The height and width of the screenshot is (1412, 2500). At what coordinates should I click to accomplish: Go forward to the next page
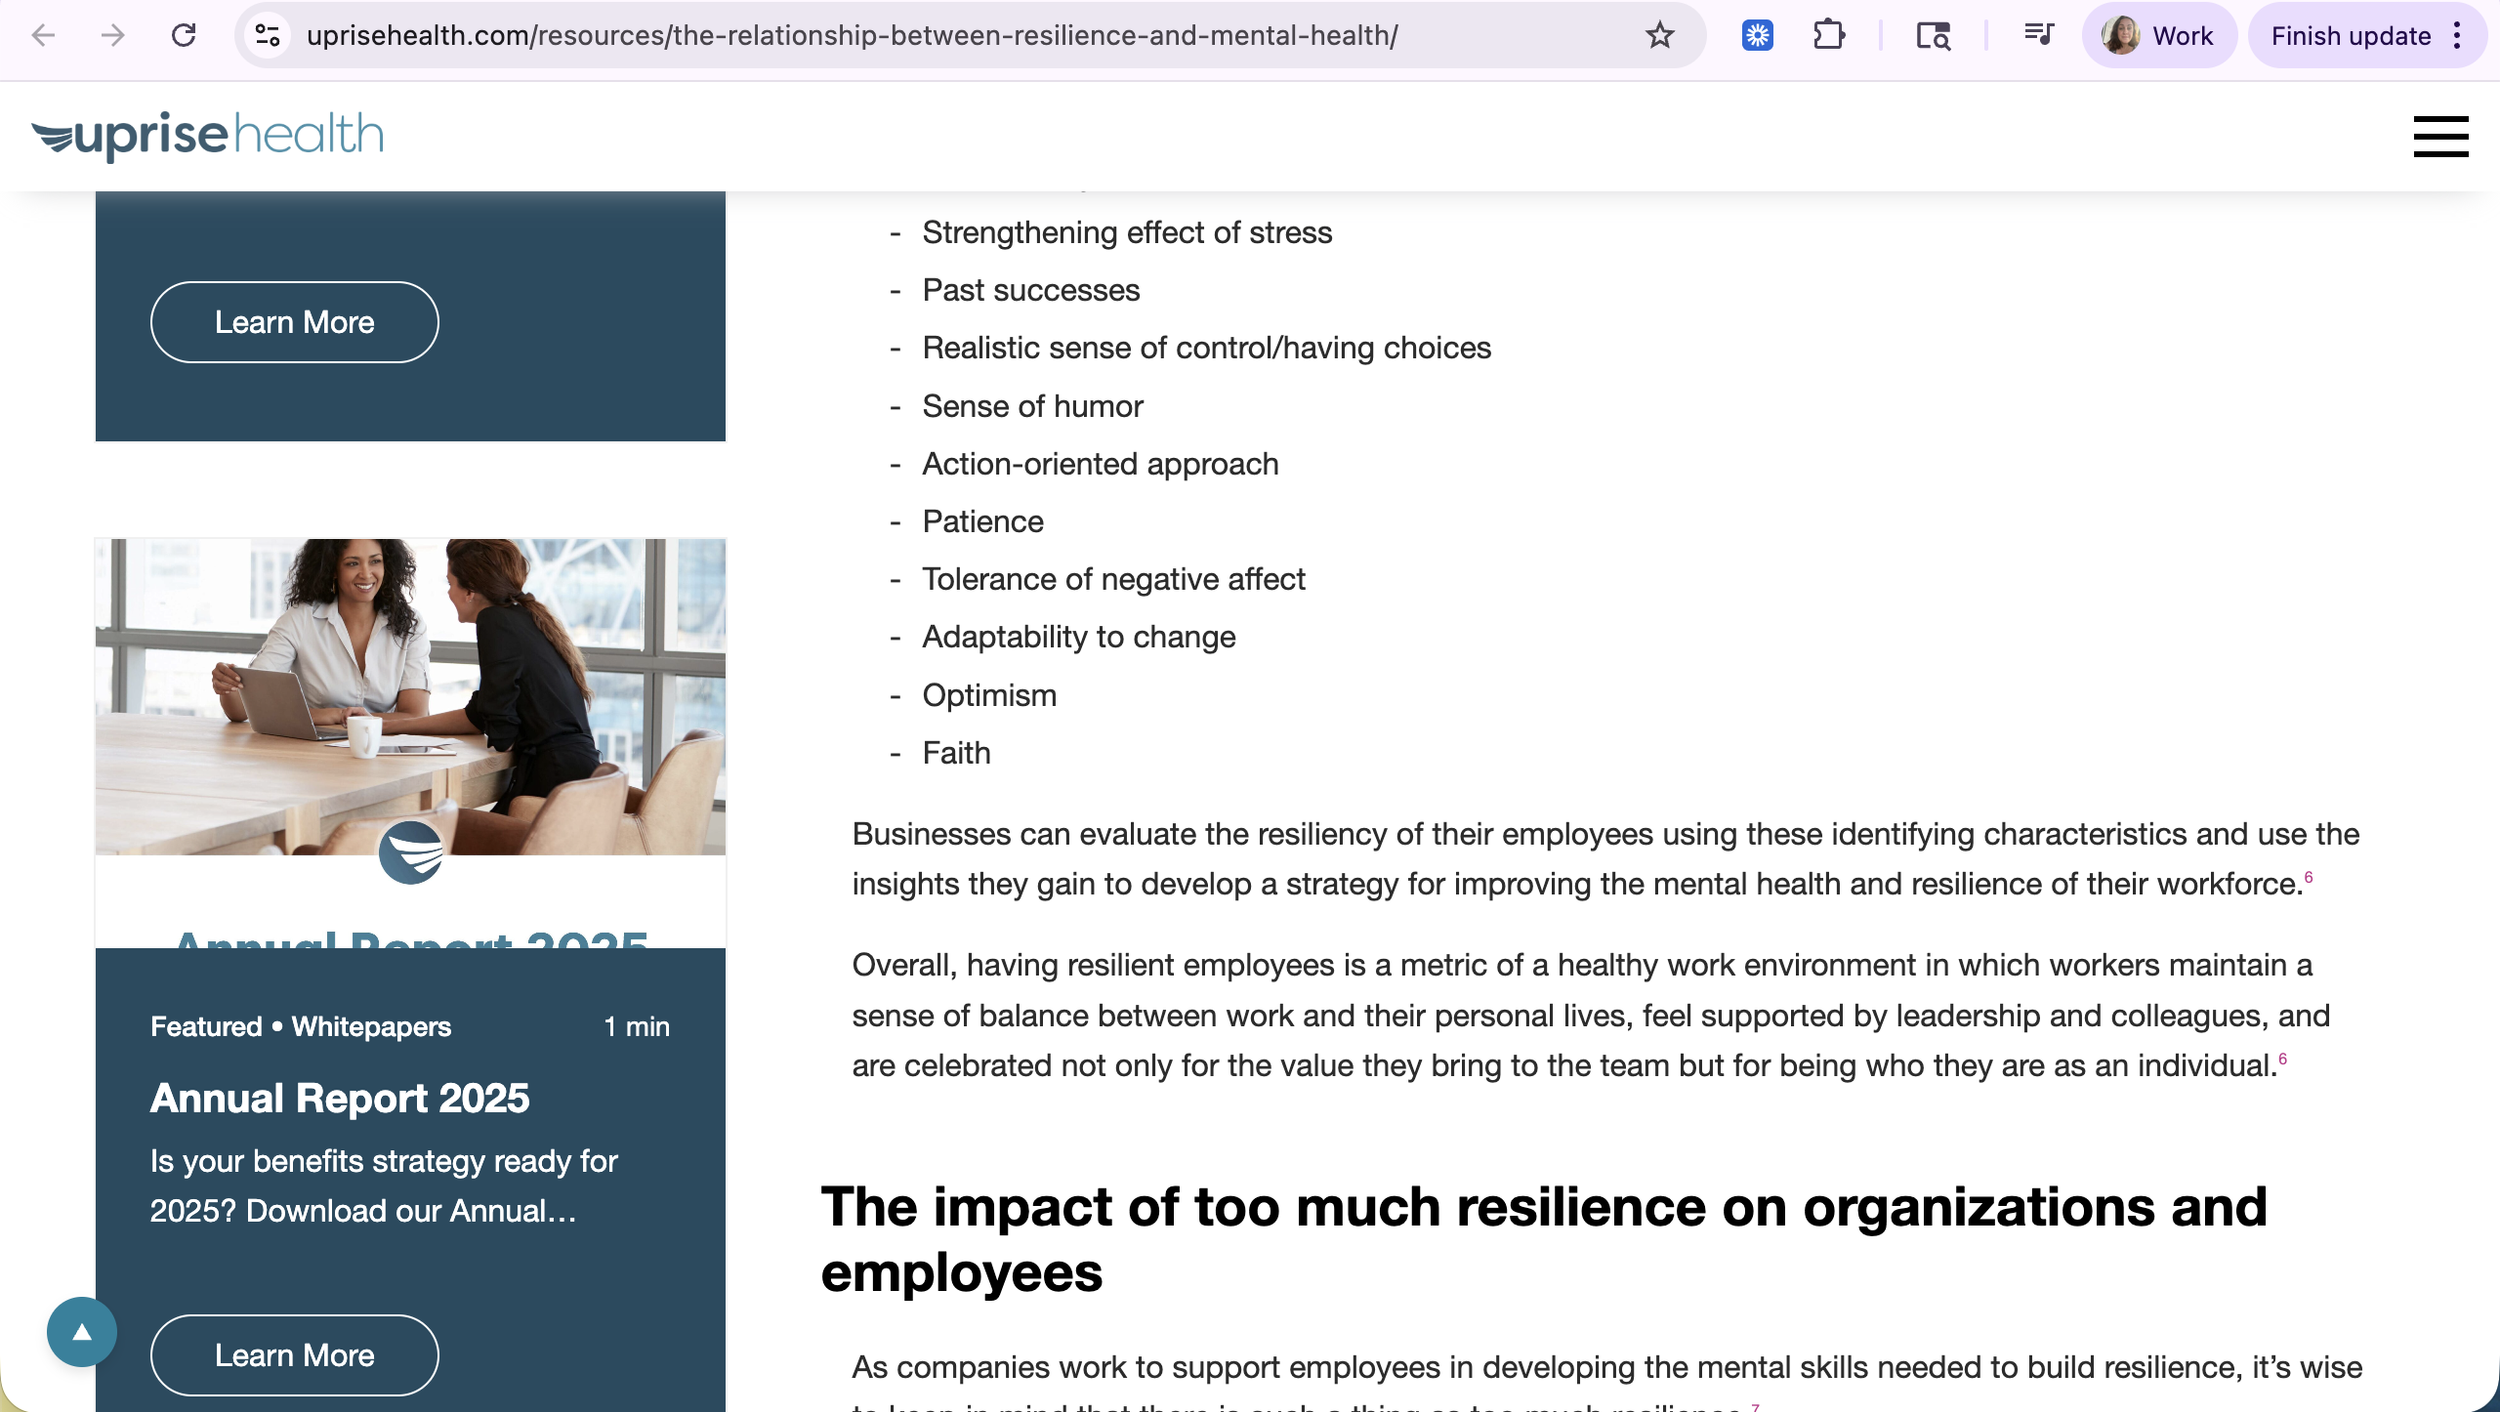(x=113, y=36)
